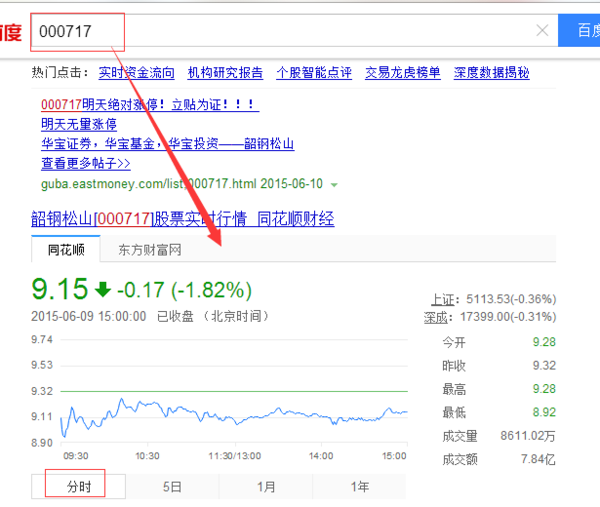Open the 机构研究报告 link
This screenshot has width=600, height=507.
pyautogui.click(x=225, y=73)
